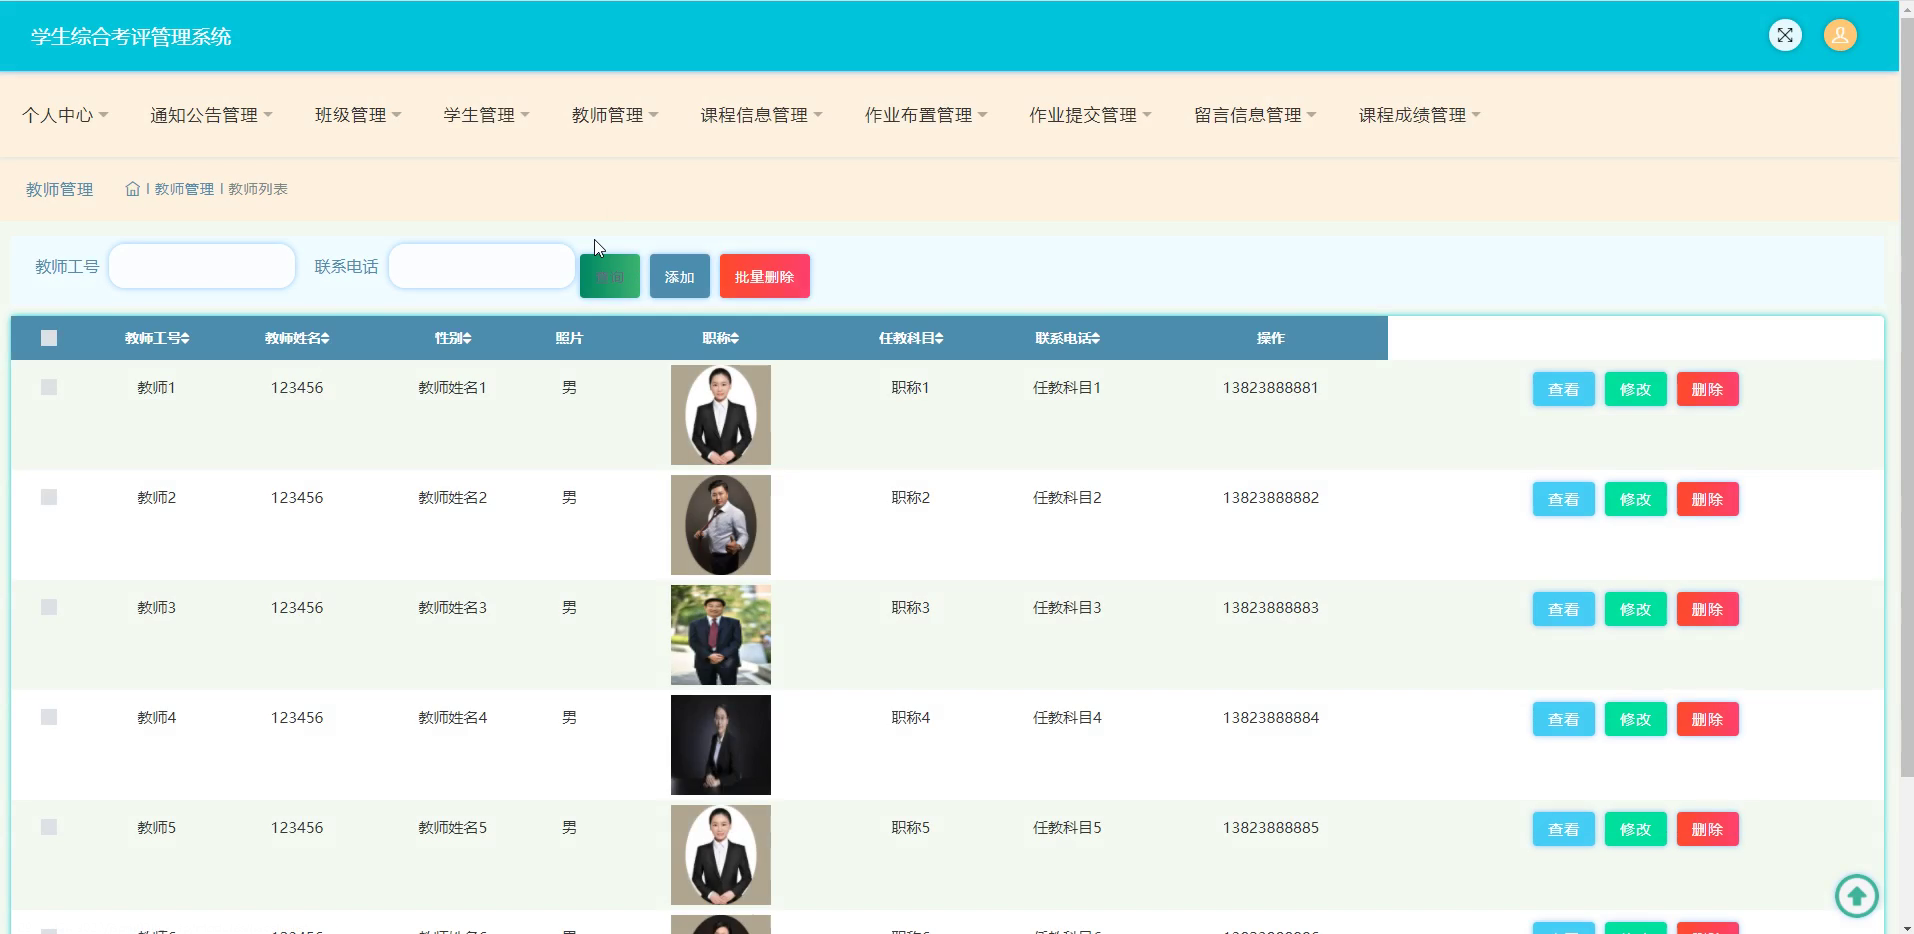This screenshot has width=1914, height=934.
Task: Click the X icon in the top header
Action: pyautogui.click(x=1785, y=35)
